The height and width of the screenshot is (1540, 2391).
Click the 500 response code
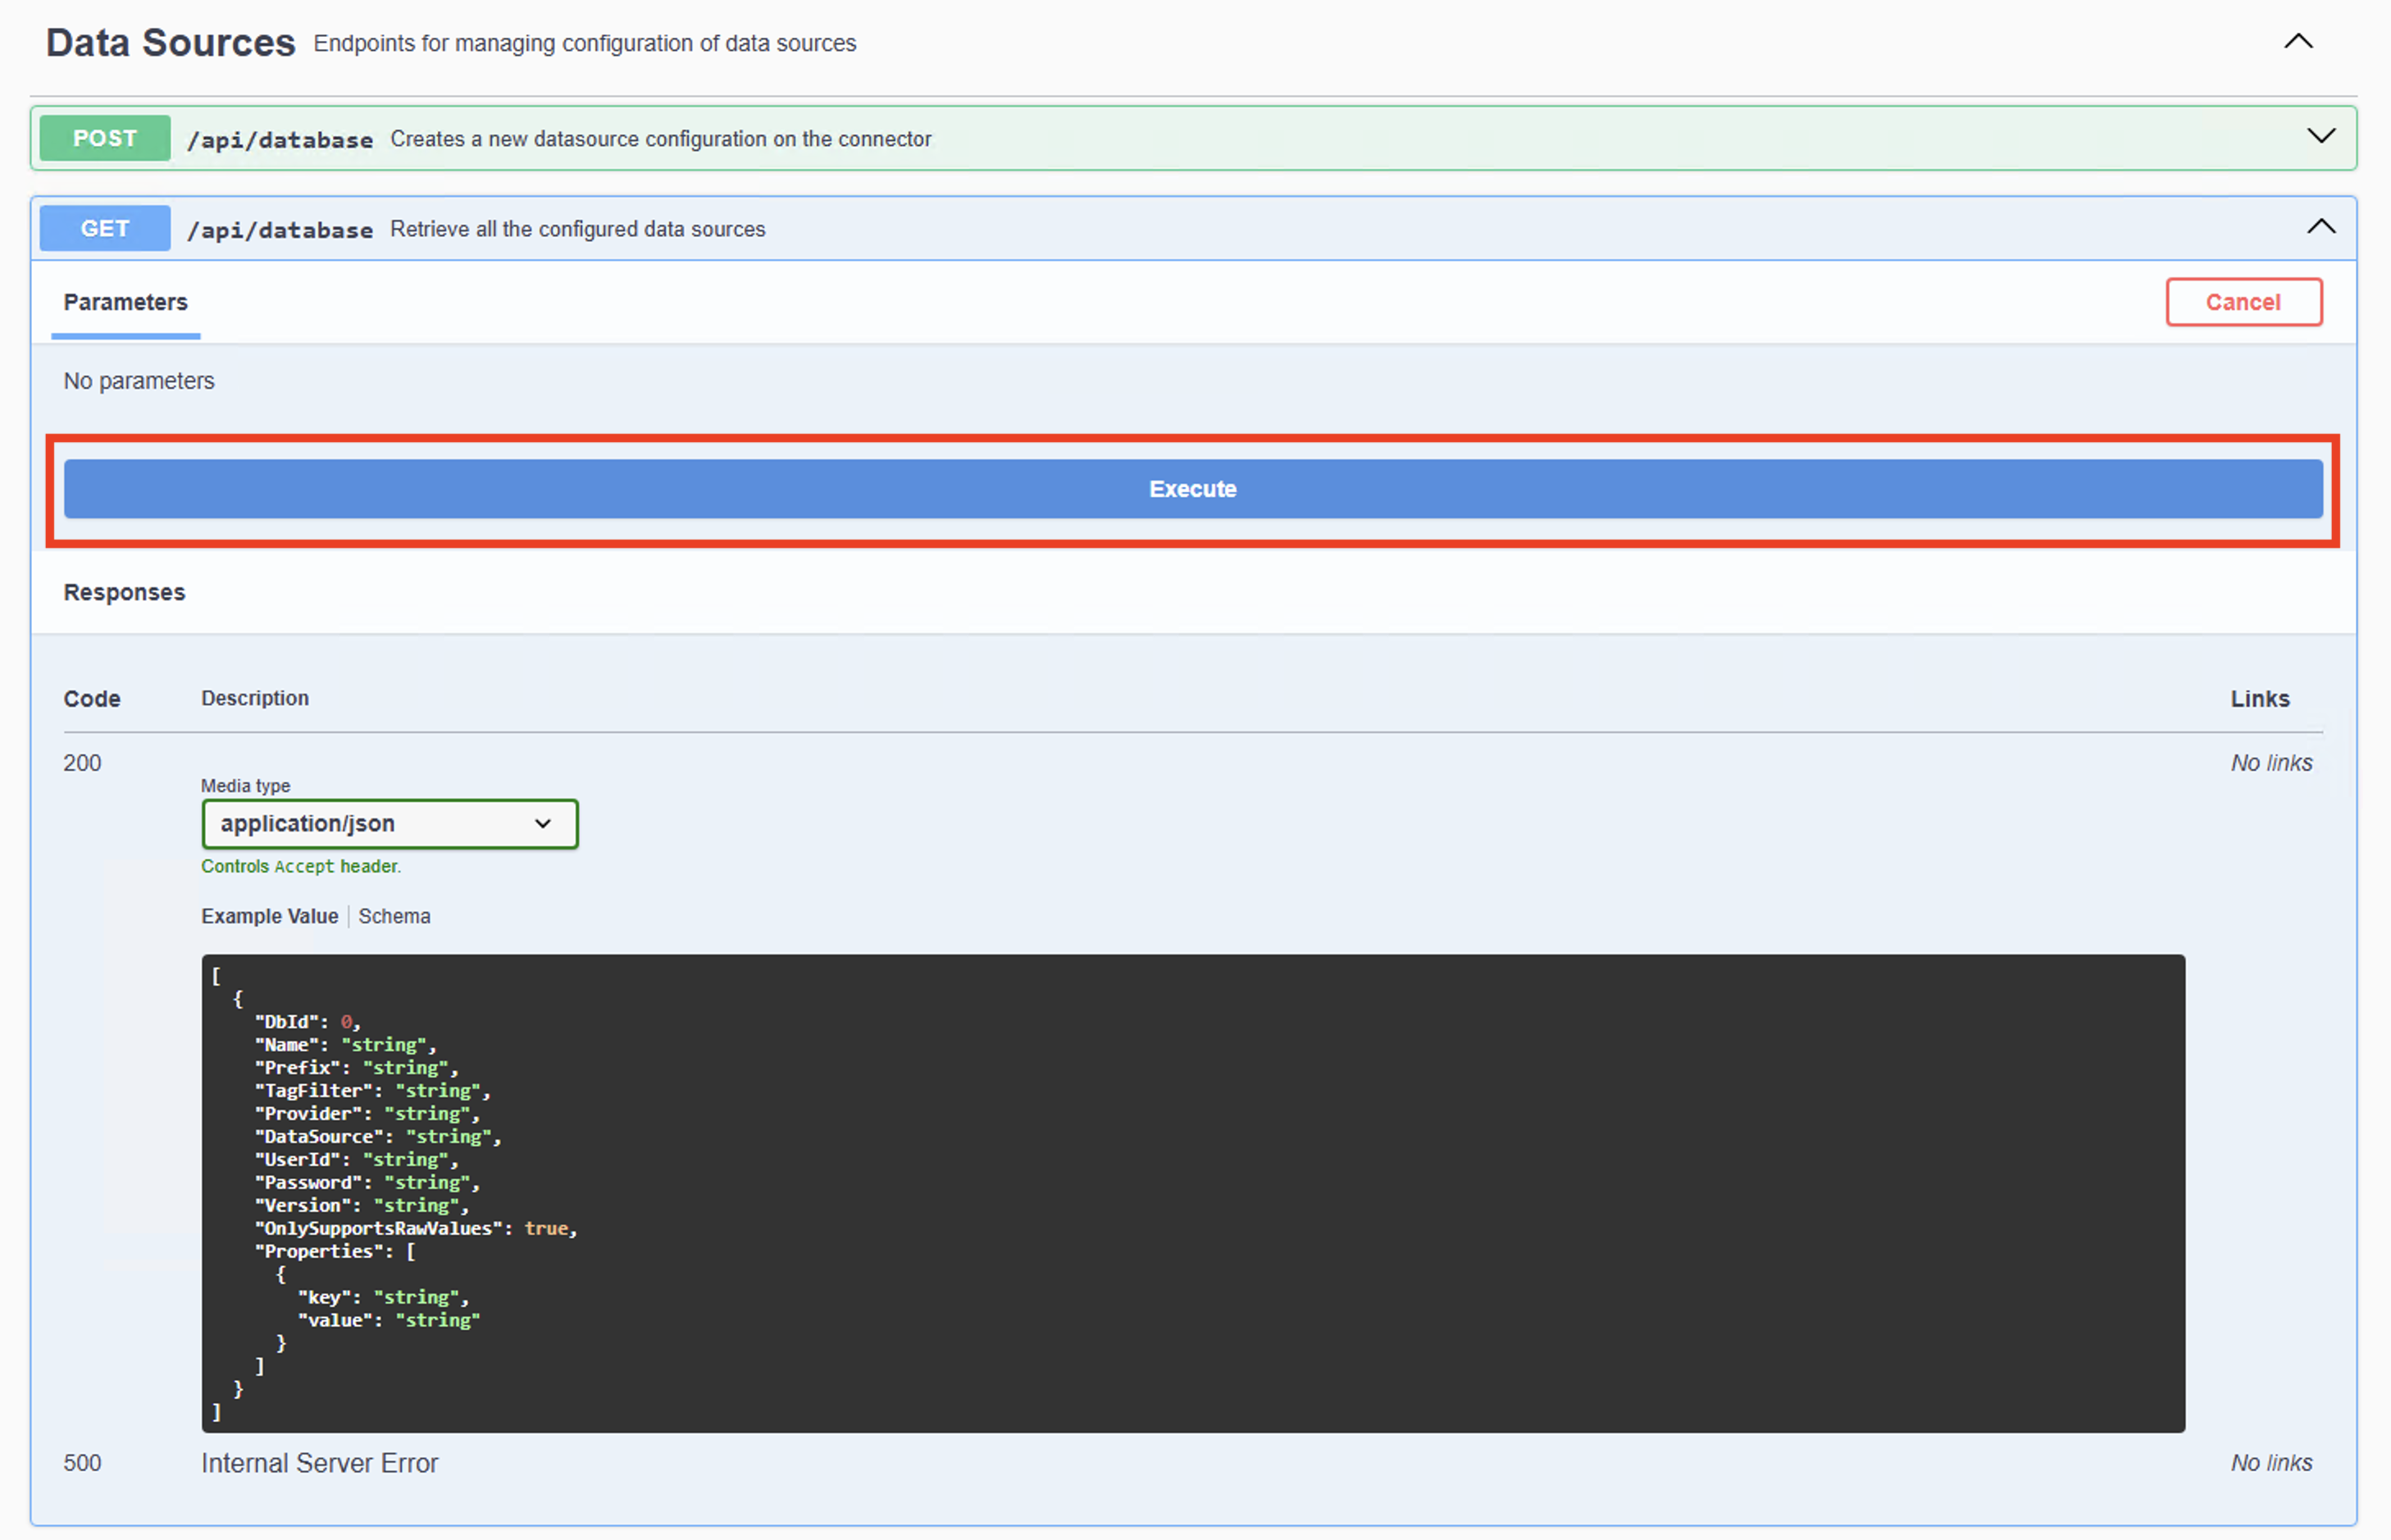click(x=82, y=1463)
